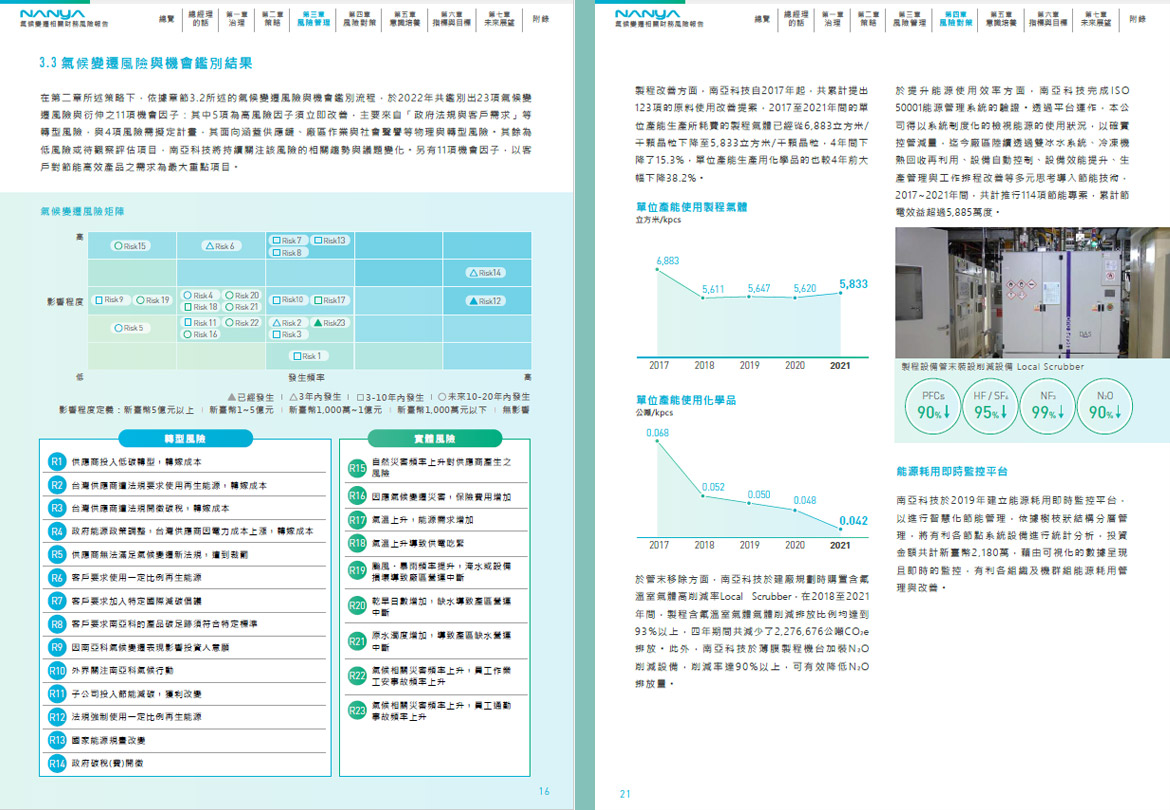The height and width of the screenshot is (810, 1170).
Task: Click the R23 badge in physical risks
Action: pos(357,710)
